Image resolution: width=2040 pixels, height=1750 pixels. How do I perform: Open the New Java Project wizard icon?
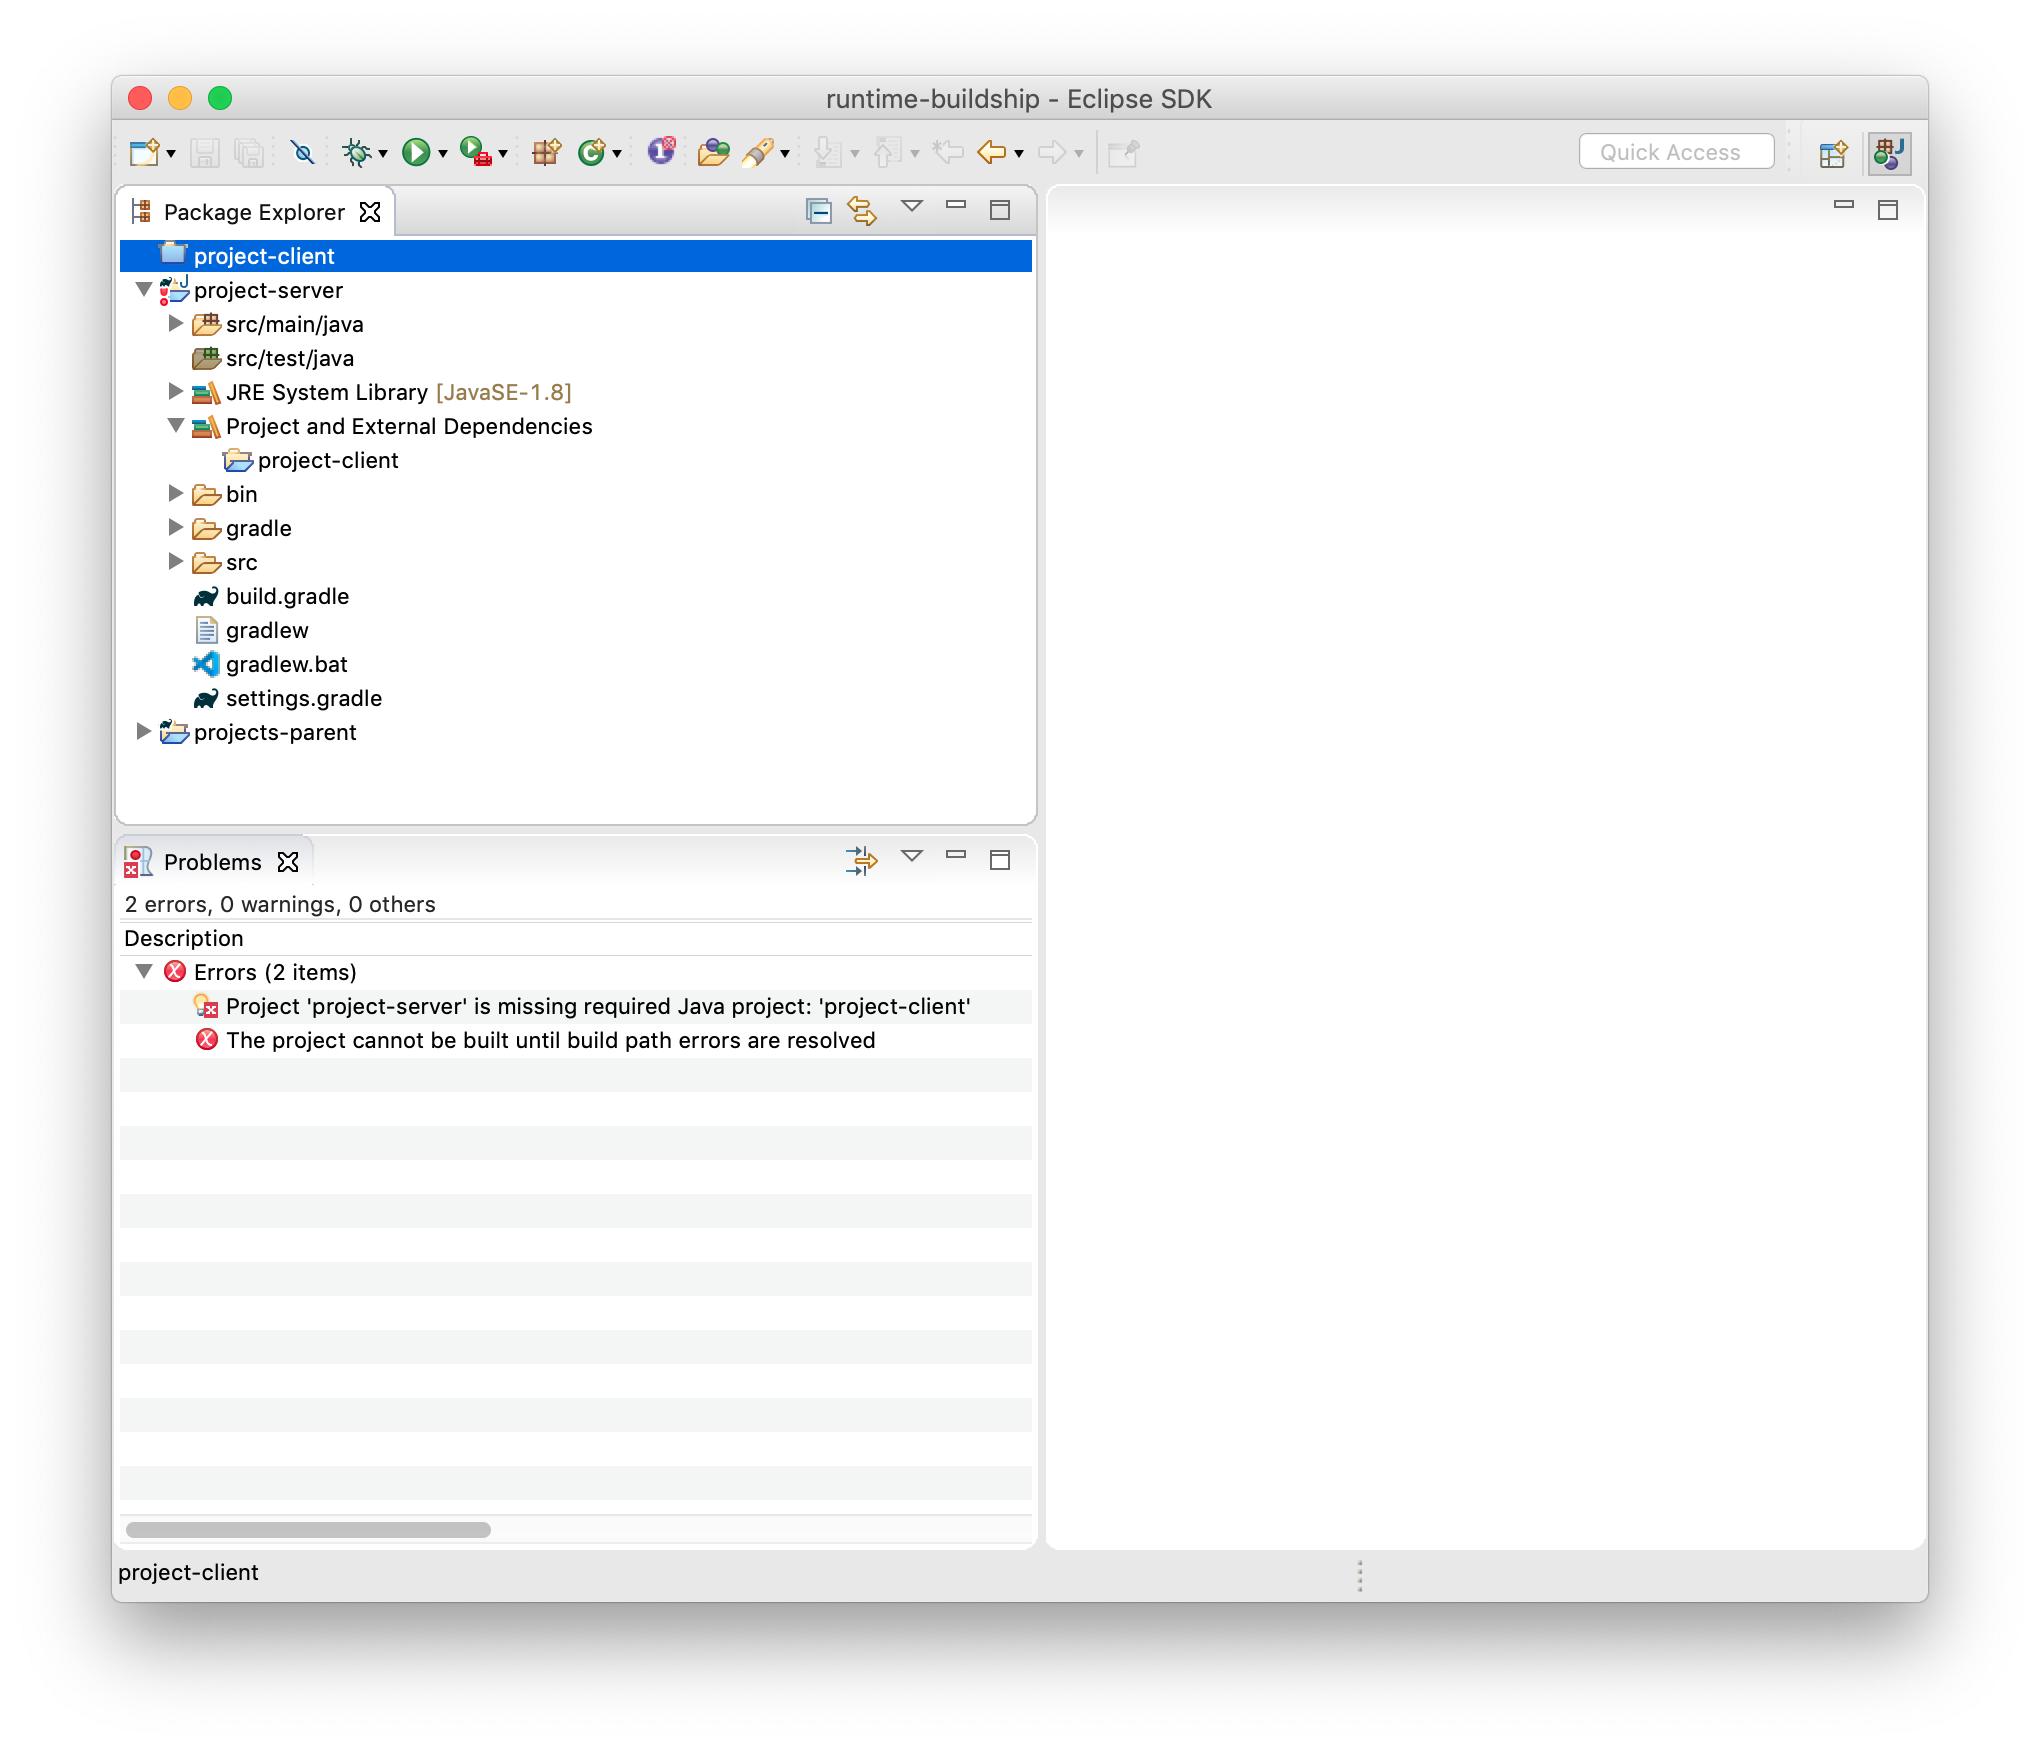coord(546,152)
